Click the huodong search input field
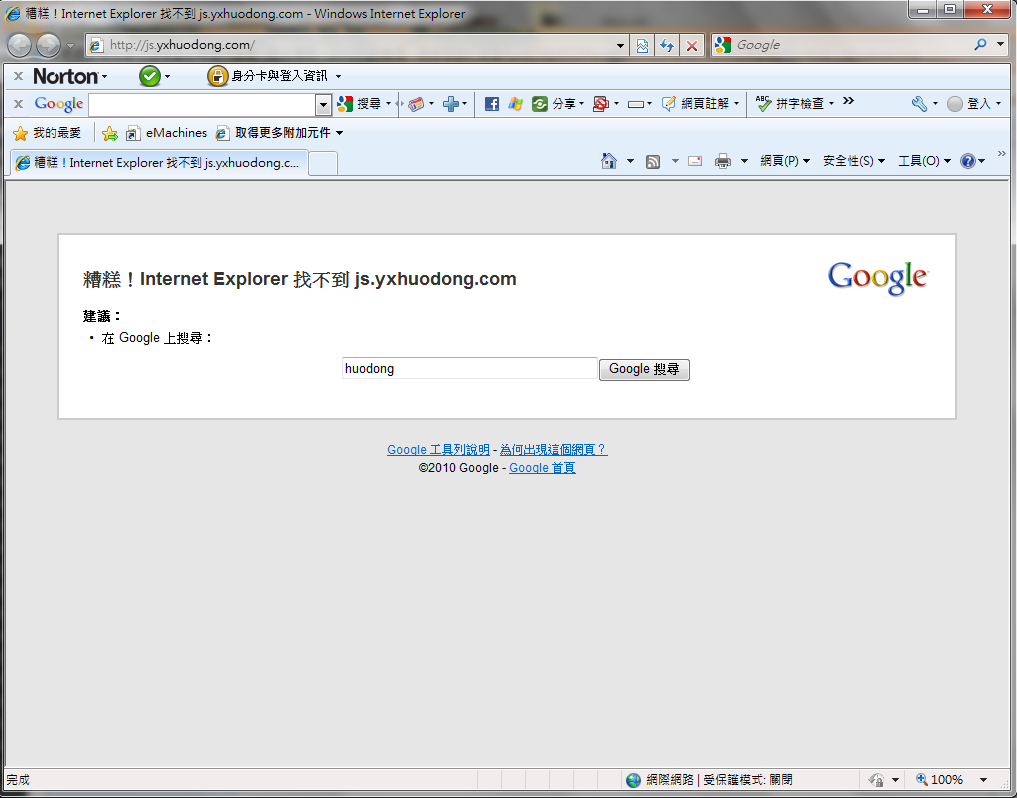The height and width of the screenshot is (798, 1017). [x=469, y=369]
